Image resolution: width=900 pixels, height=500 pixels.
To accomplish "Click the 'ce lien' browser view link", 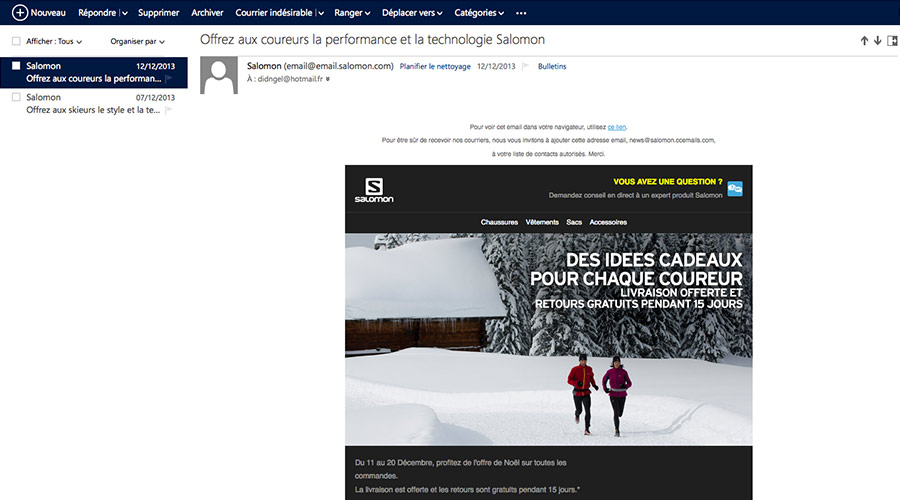I will coord(617,127).
